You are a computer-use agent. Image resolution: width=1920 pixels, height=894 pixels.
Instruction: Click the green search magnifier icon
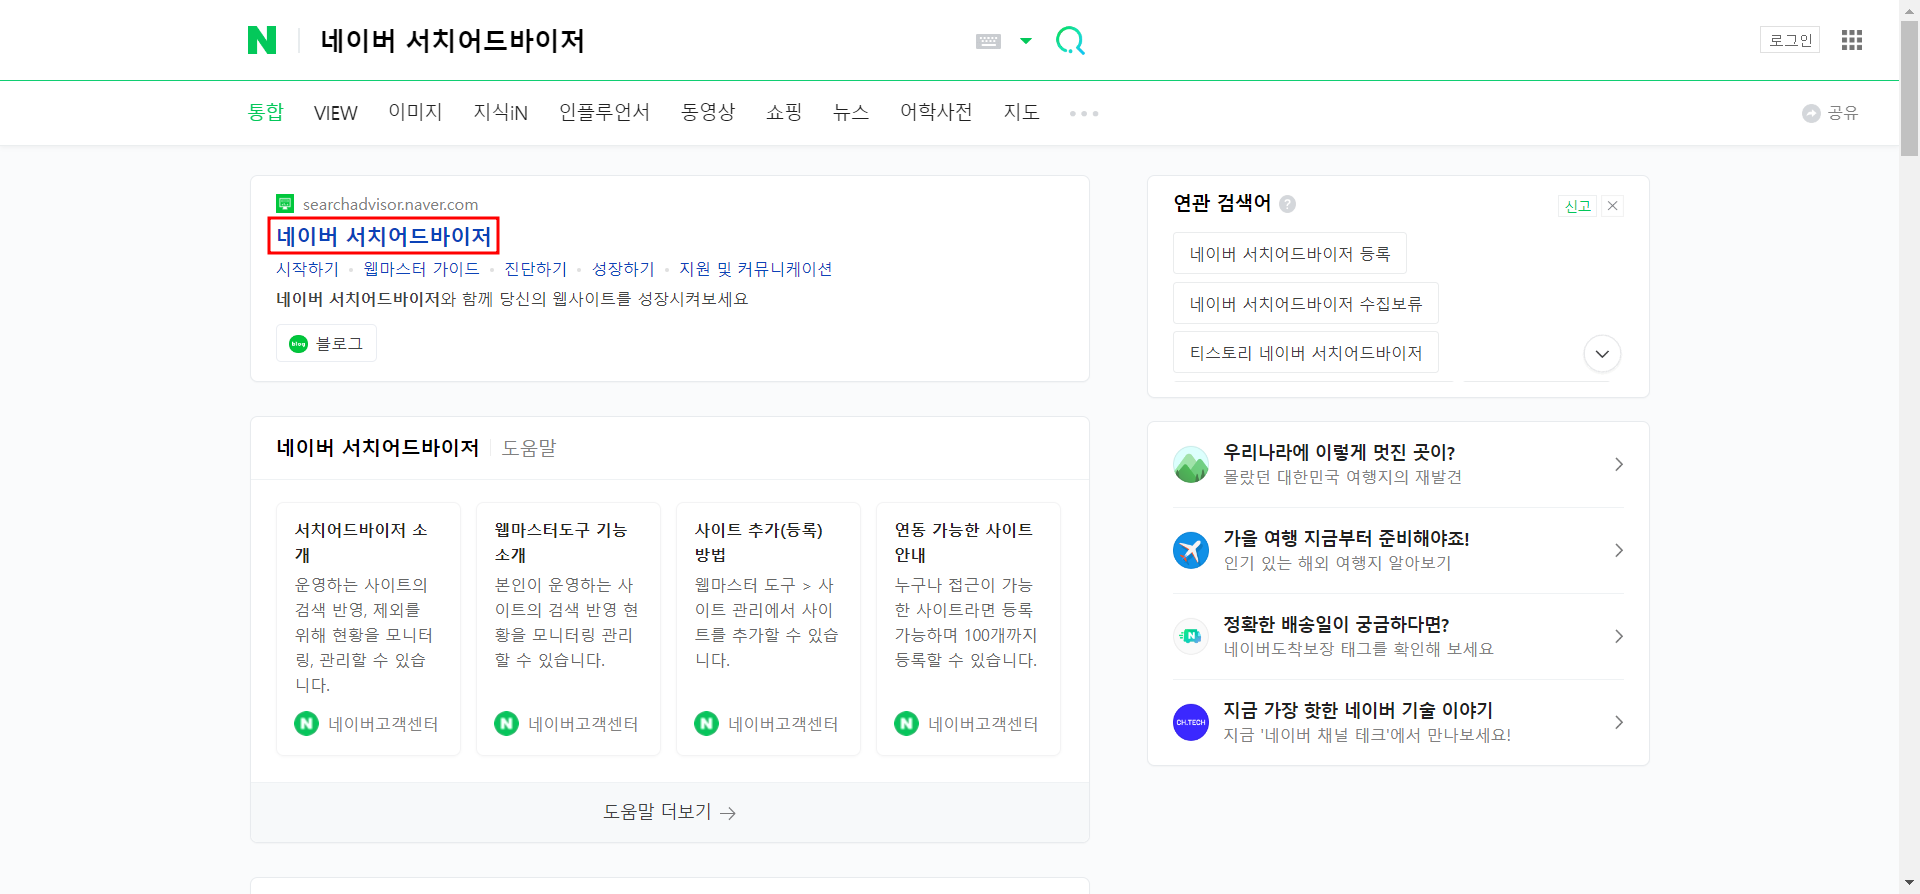coord(1070,40)
